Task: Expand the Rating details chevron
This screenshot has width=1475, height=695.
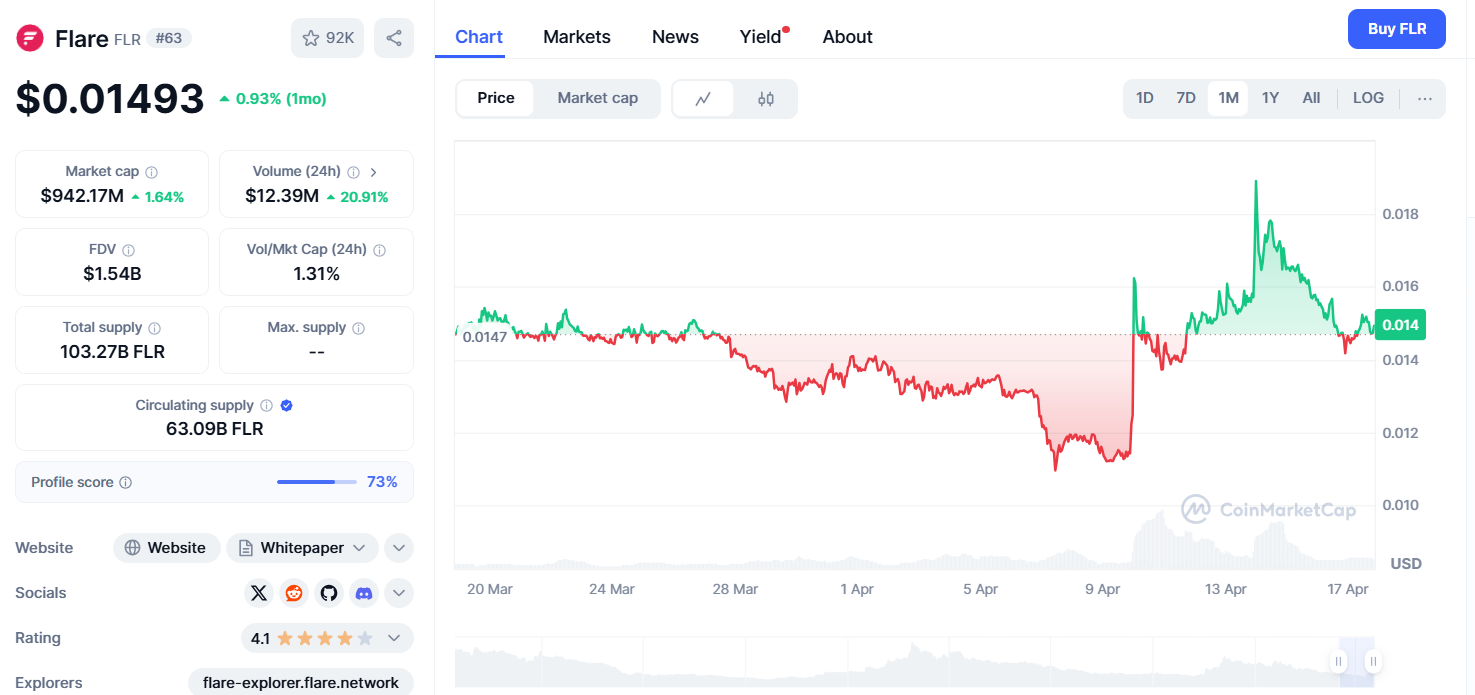Action: 394,638
